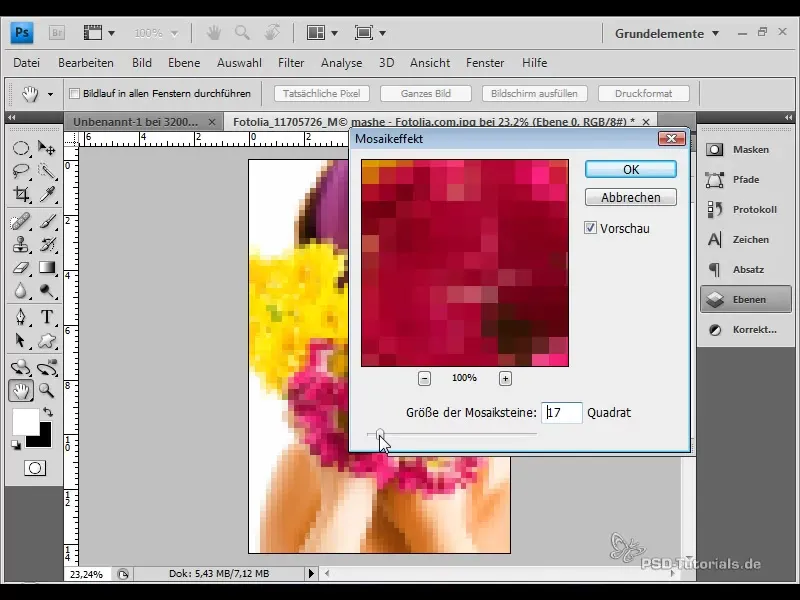Screen dimensions: 800x600
Task: Open the Protokoll panel
Action: point(746,209)
